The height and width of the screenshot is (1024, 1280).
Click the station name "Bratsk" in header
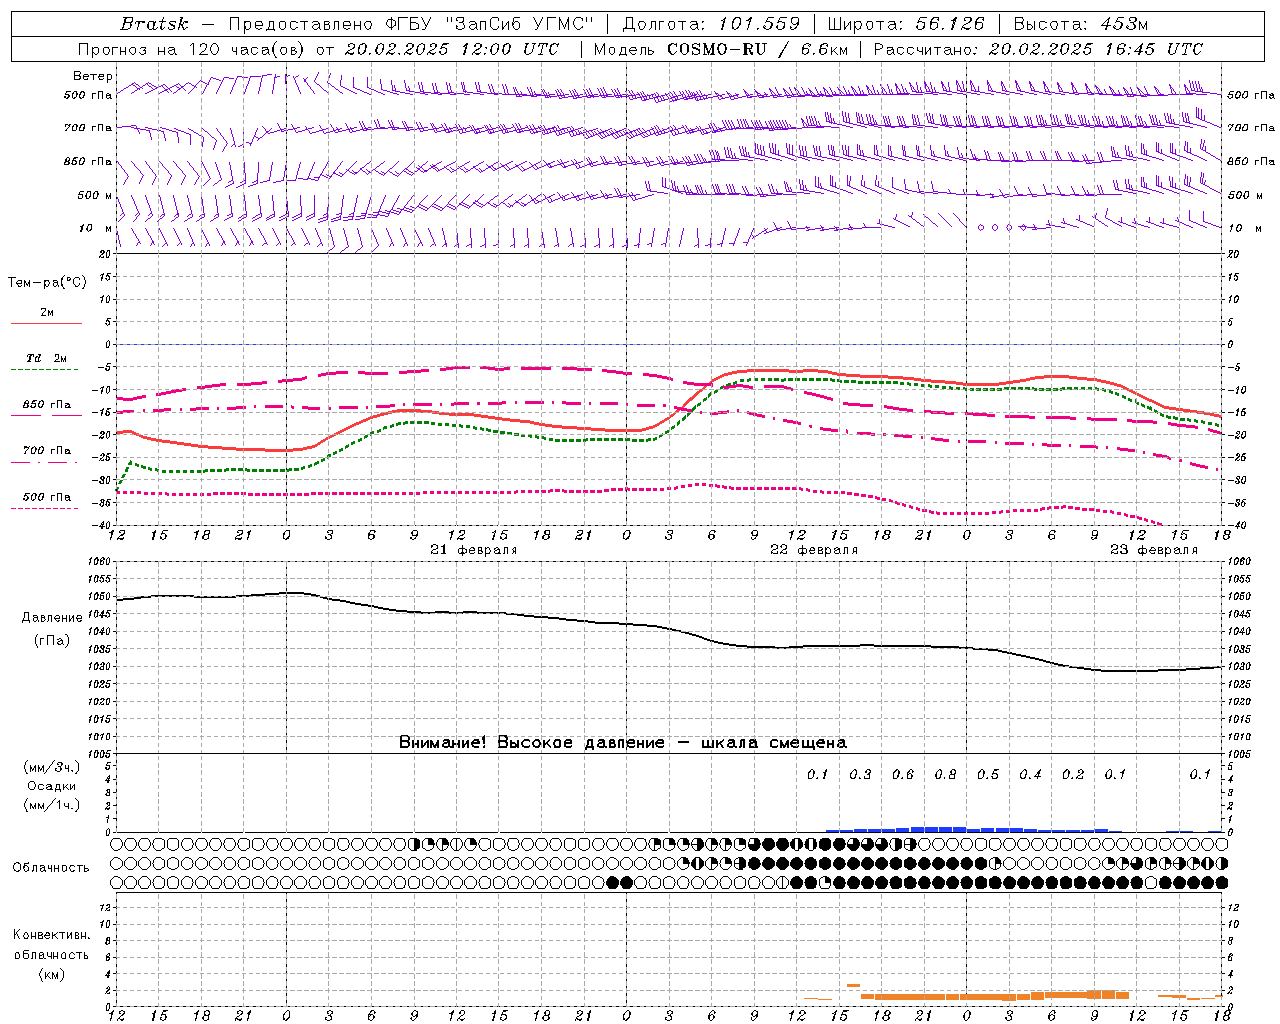[x=154, y=24]
